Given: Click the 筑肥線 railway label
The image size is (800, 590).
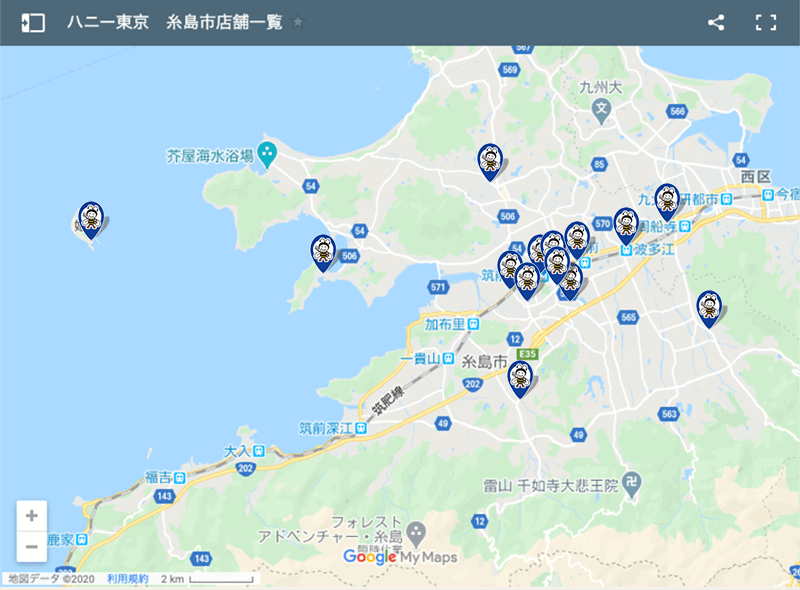Looking at the screenshot, I should tap(387, 401).
